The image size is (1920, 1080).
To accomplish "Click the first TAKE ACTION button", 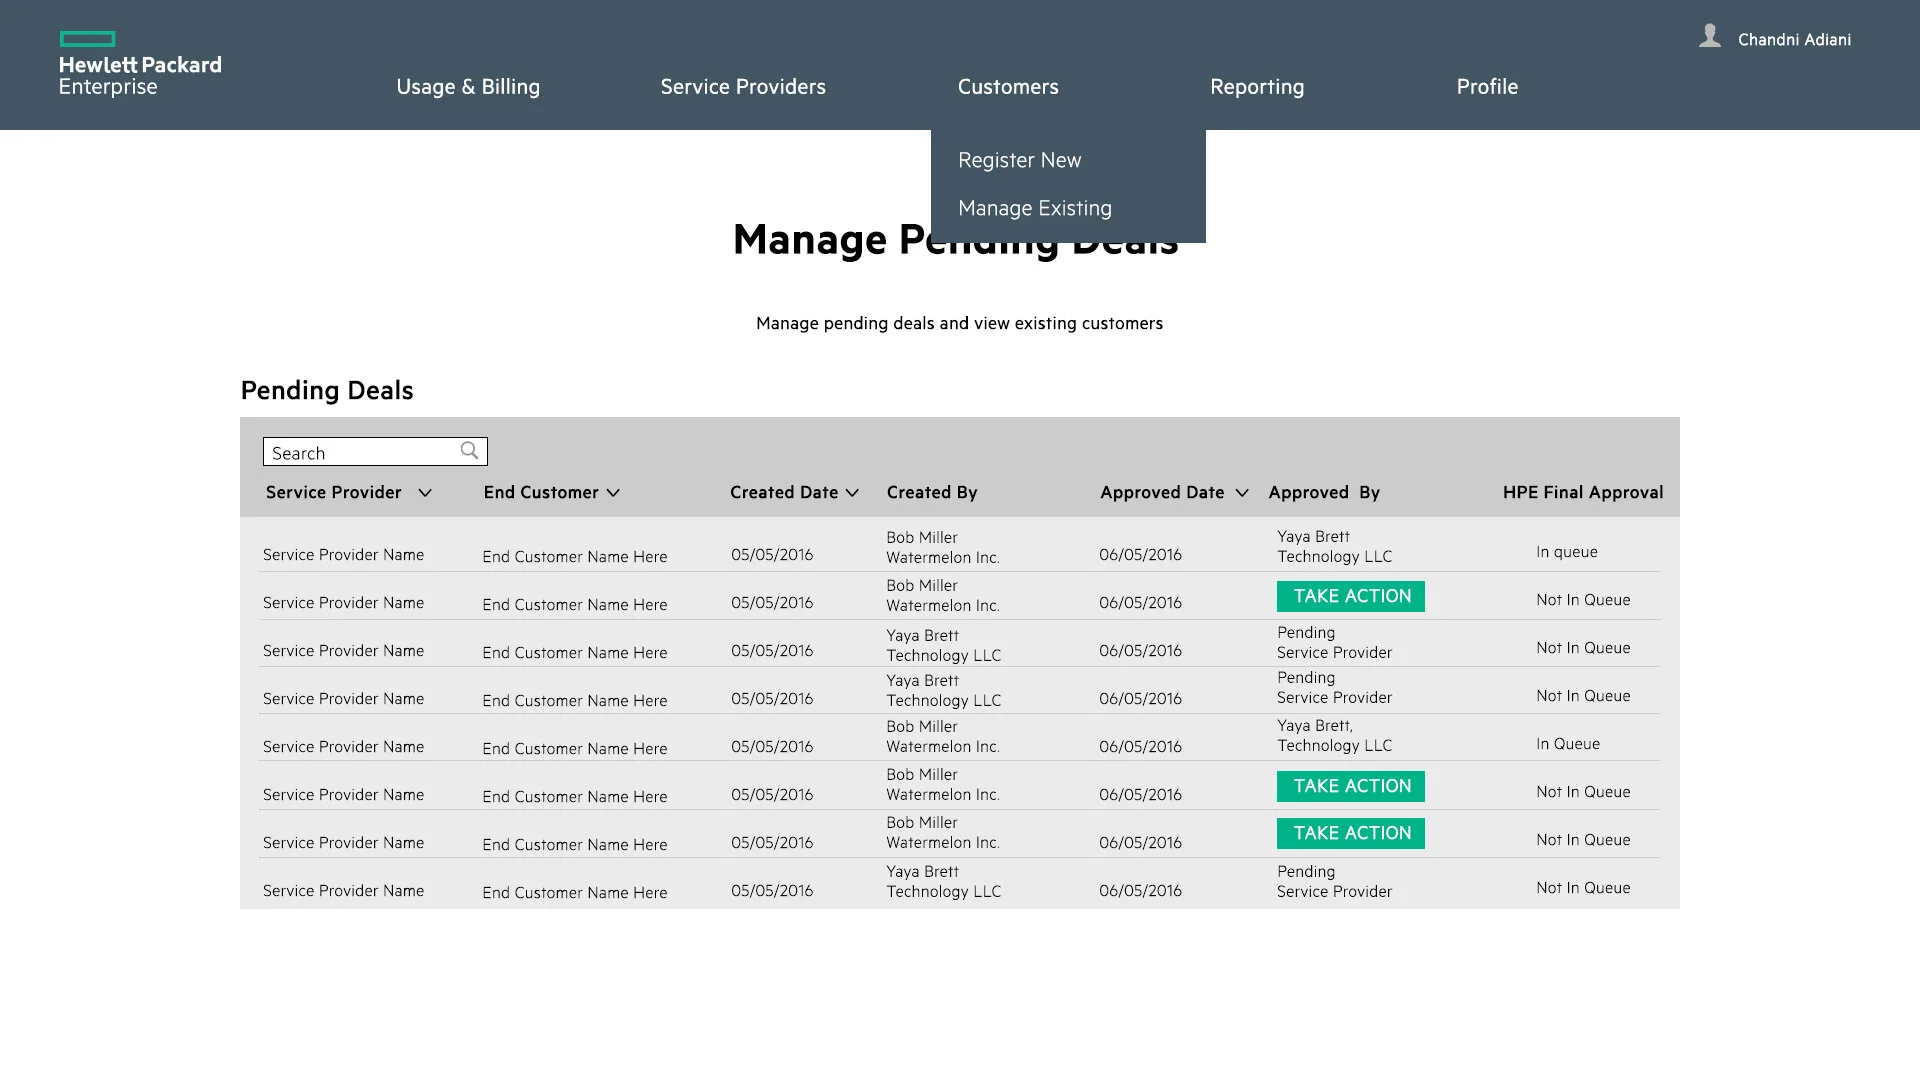I will [1350, 596].
